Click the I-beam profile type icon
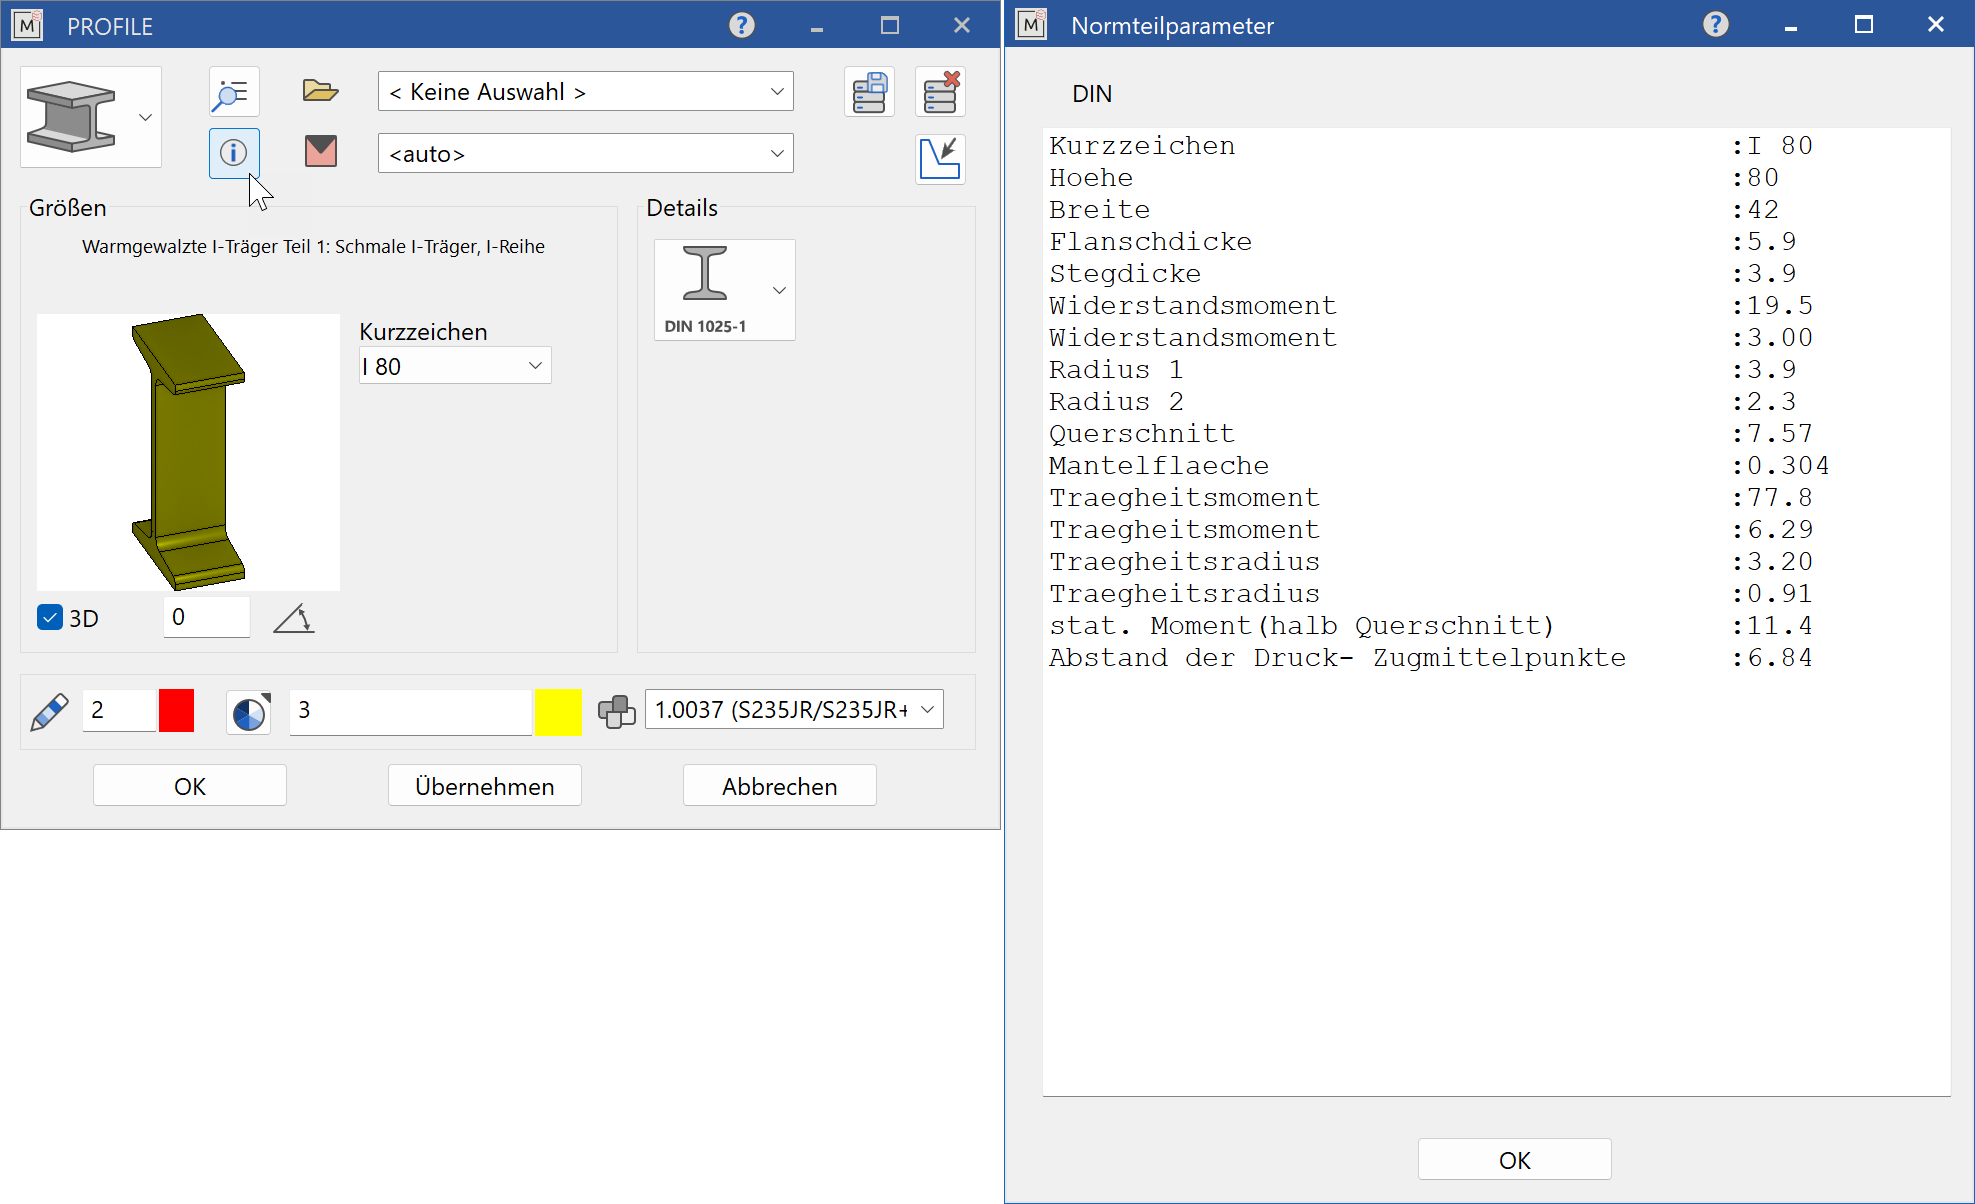Image resolution: width=1975 pixels, height=1204 pixels. pos(71,117)
